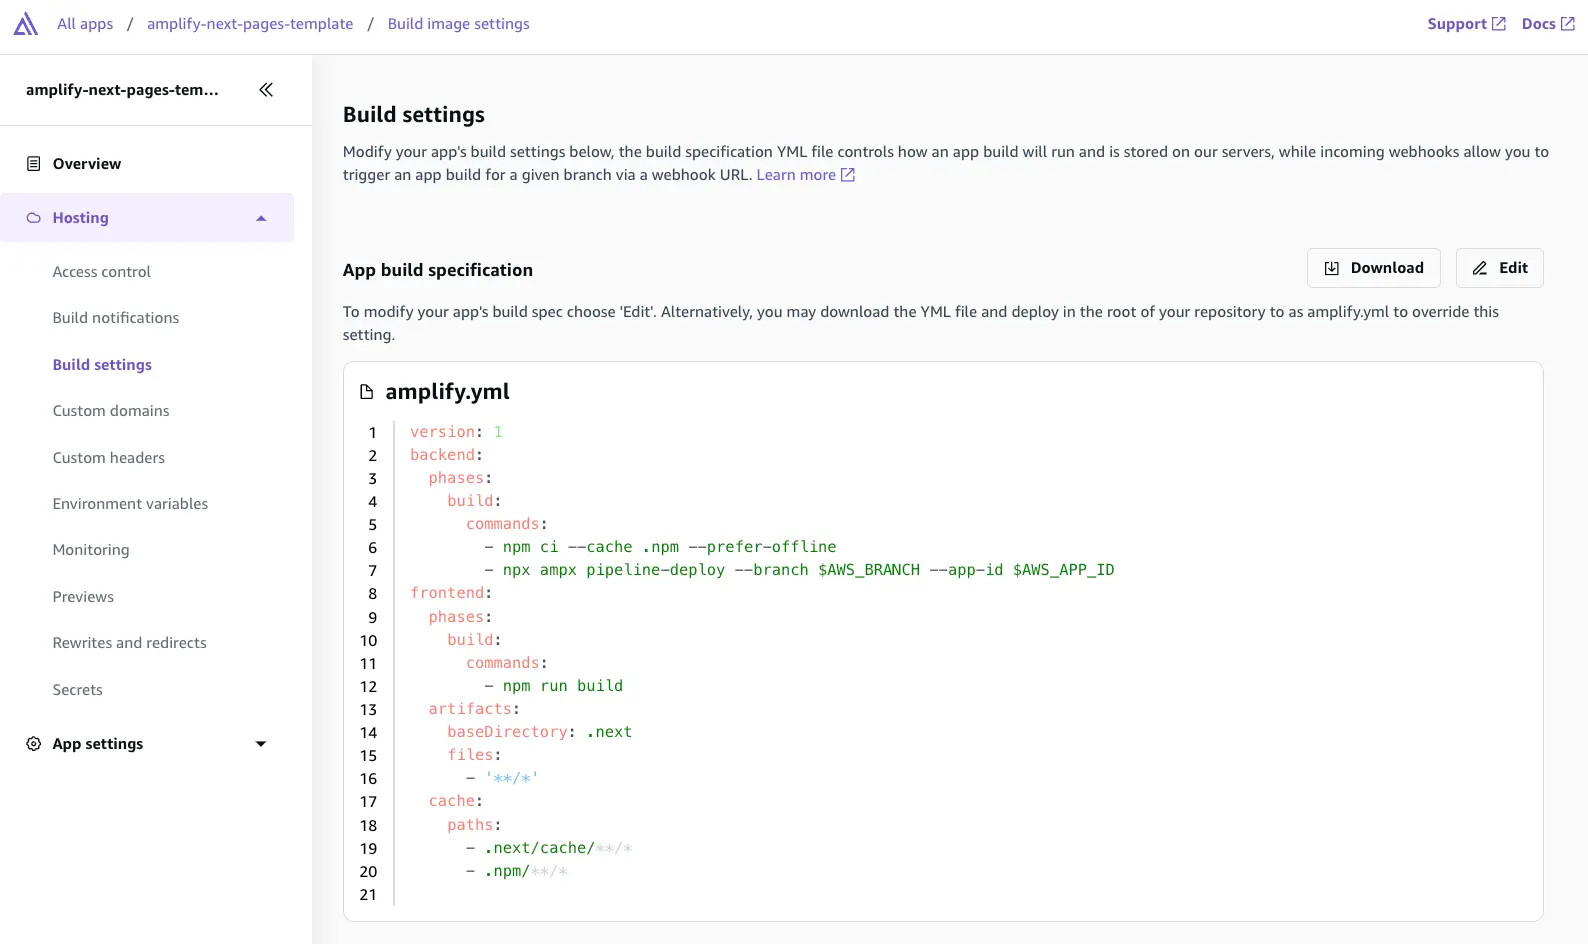Click the AWS Amplify logo icon
1588x944 pixels.
pyautogui.click(x=26, y=24)
